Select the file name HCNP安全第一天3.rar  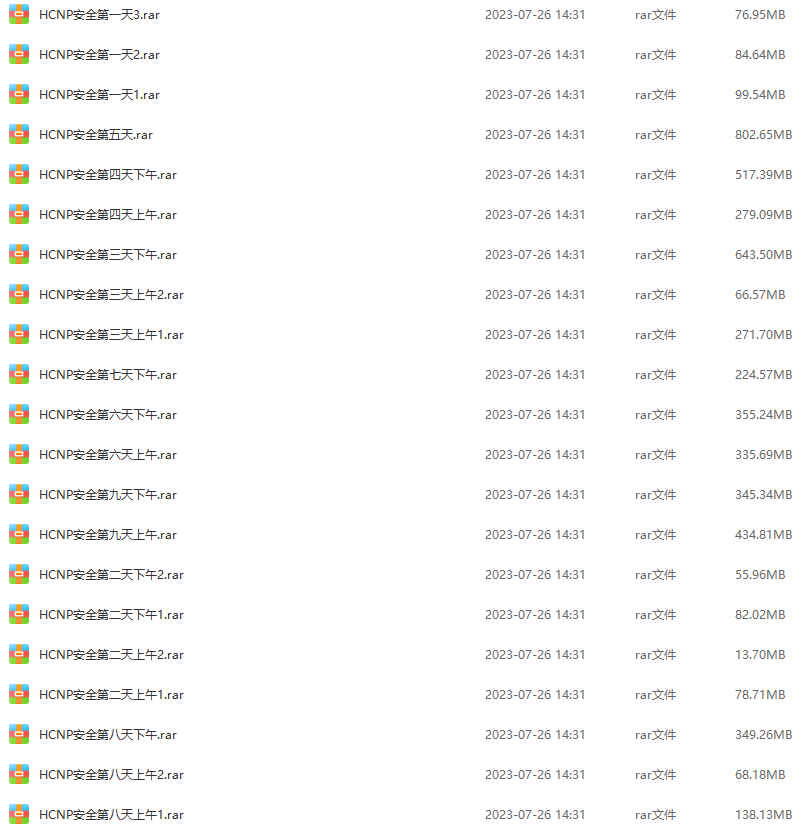(x=99, y=15)
